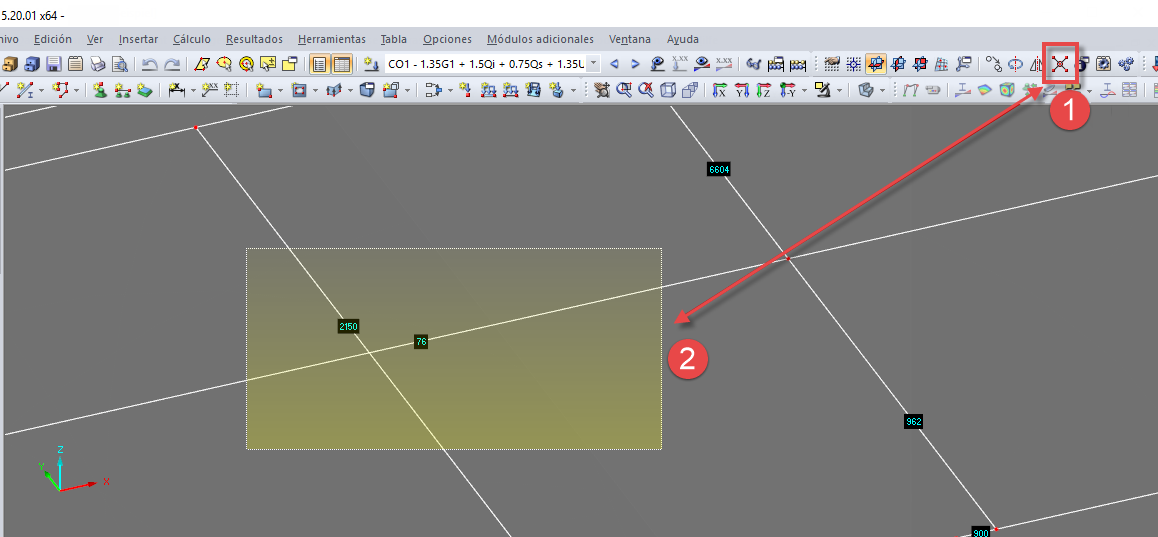Expand the display microscope icon dropdown arrow
Image resolution: width=1158 pixels, height=537 pixels.
[x=839, y=90]
